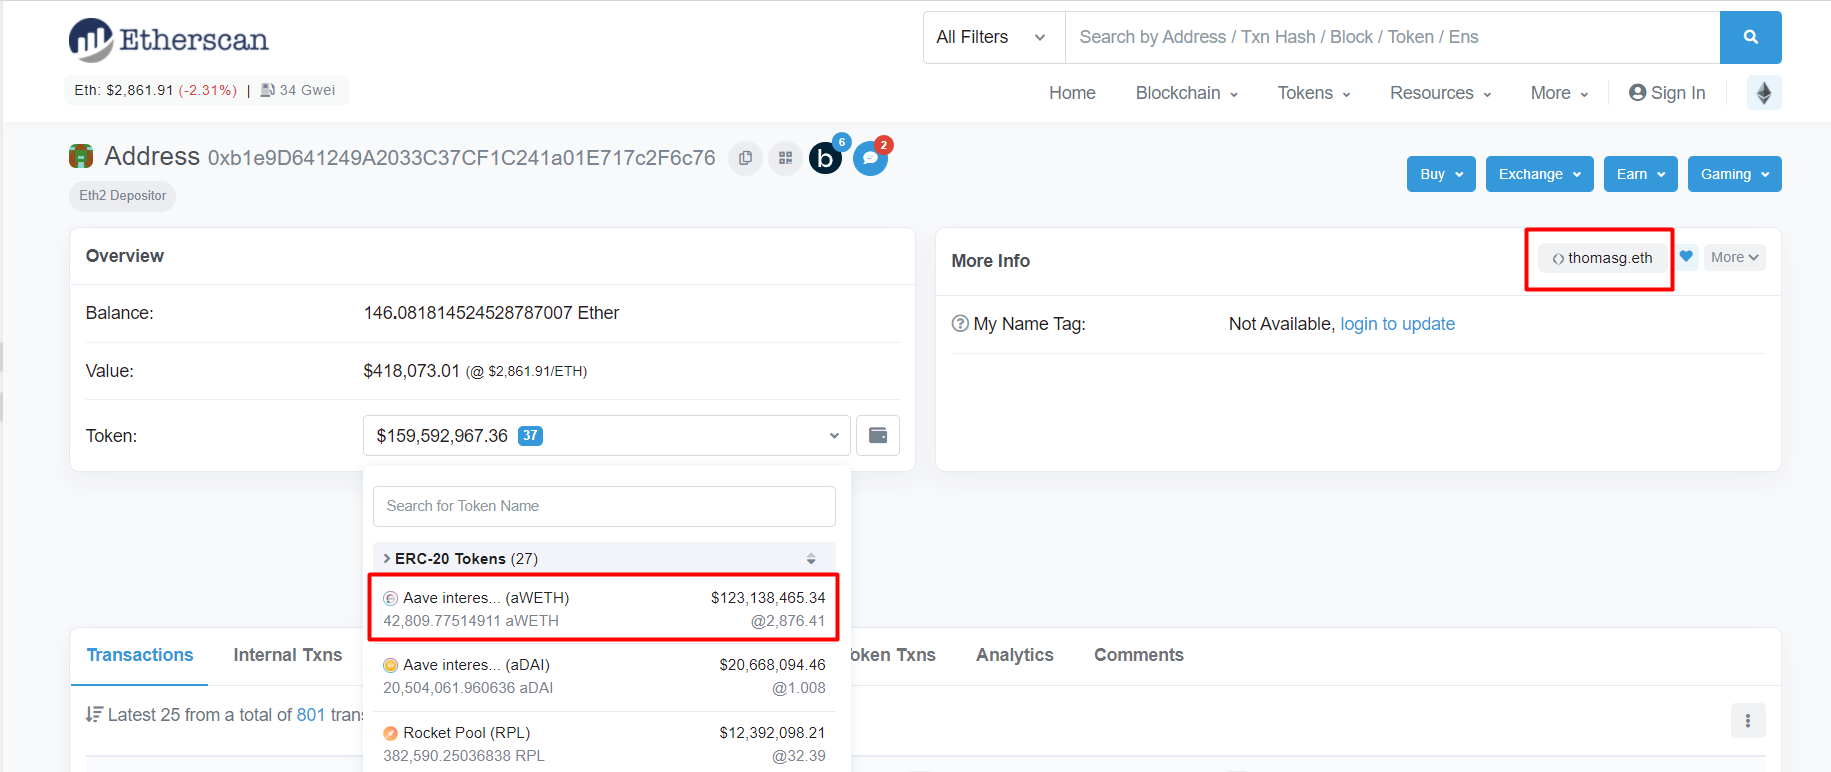
Task: Click the aWETH token icon
Action: 391,598
